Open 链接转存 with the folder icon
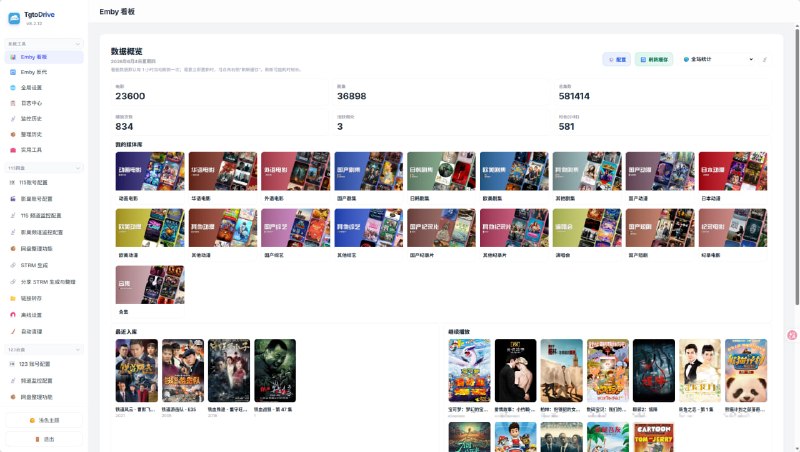 tap(44, 298)
